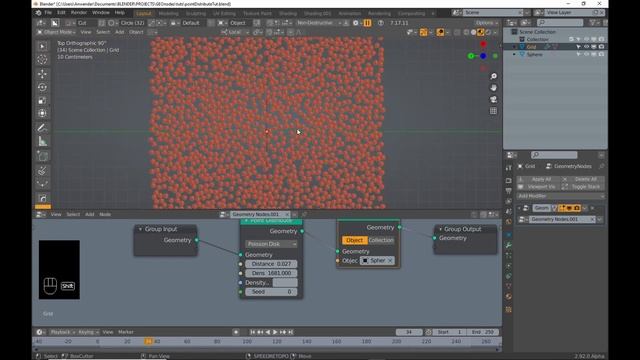
Task: Toggle eye visibility for Grid in outliner
Action: [x=586, y=47]
